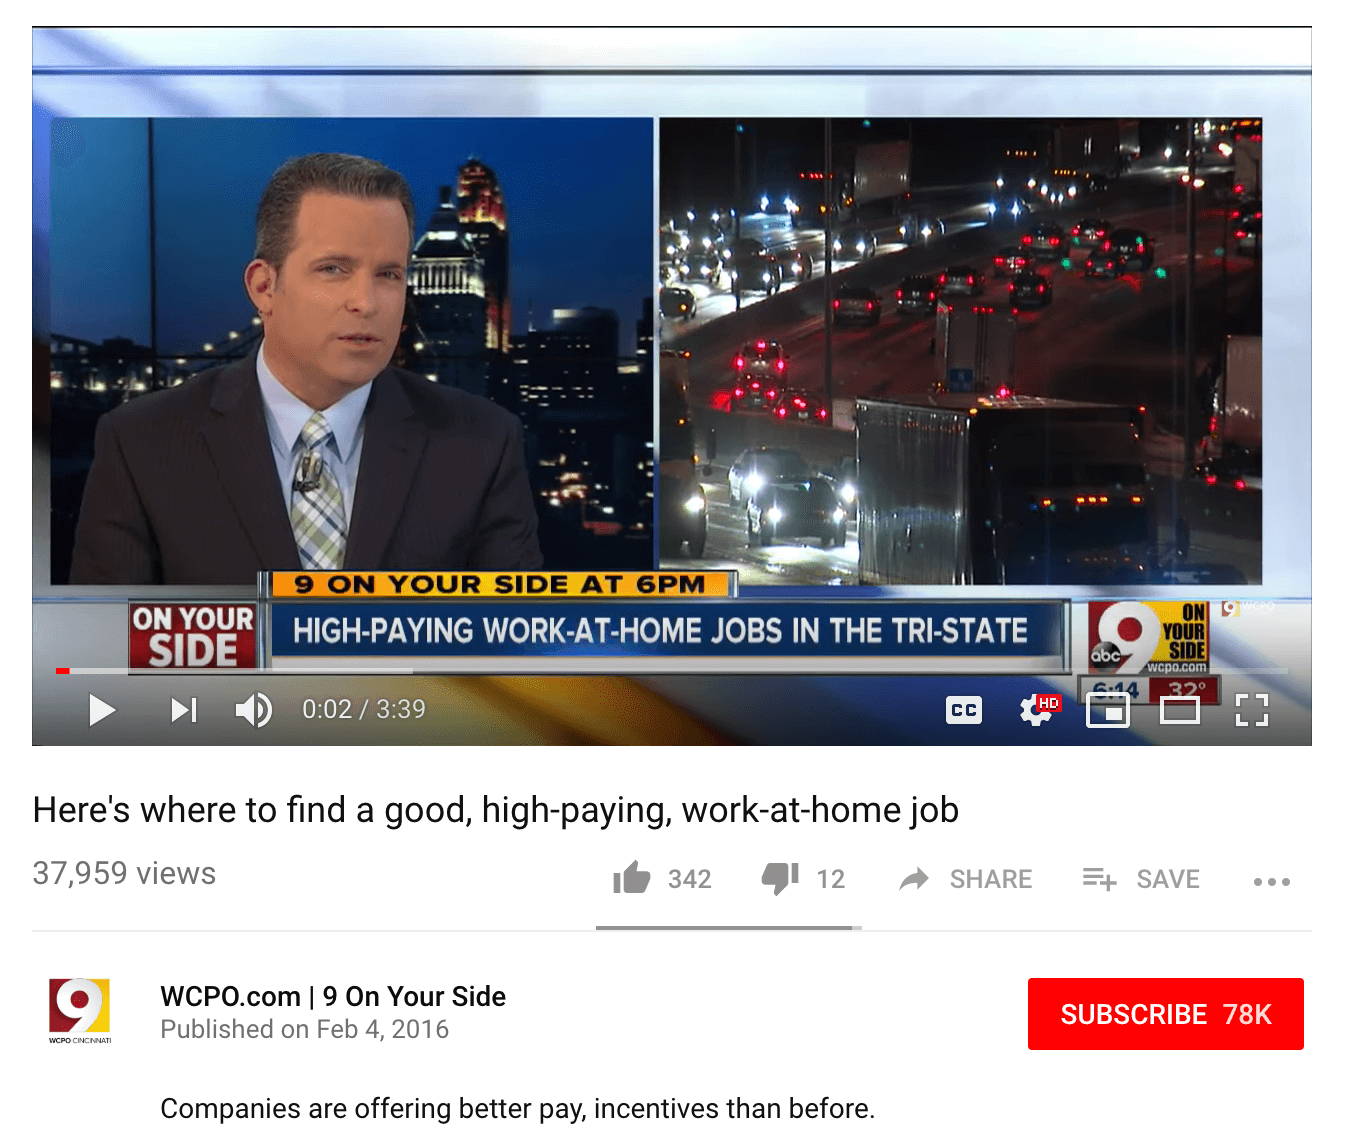Open the three-dot more actions menu
The height and width of the screenshot is (1132, 1352).
(x=1272, y=881)
